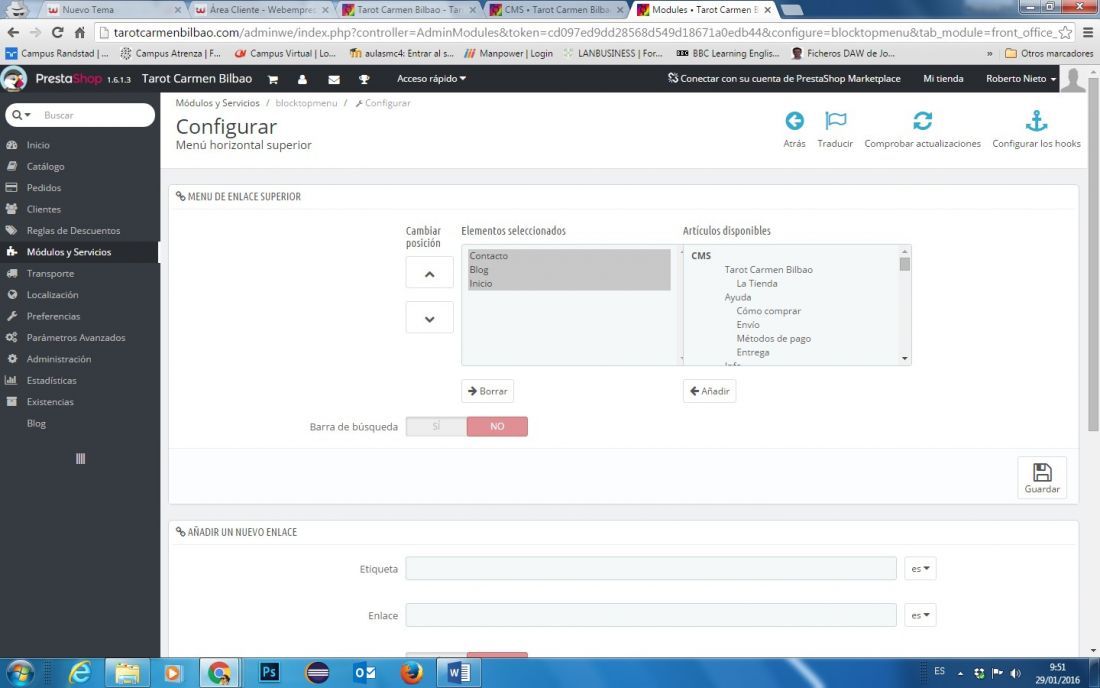Screen dimensions: 1100x688
Task: Open the Roberto Nieto user dropdown
Action: [1021, 79]
